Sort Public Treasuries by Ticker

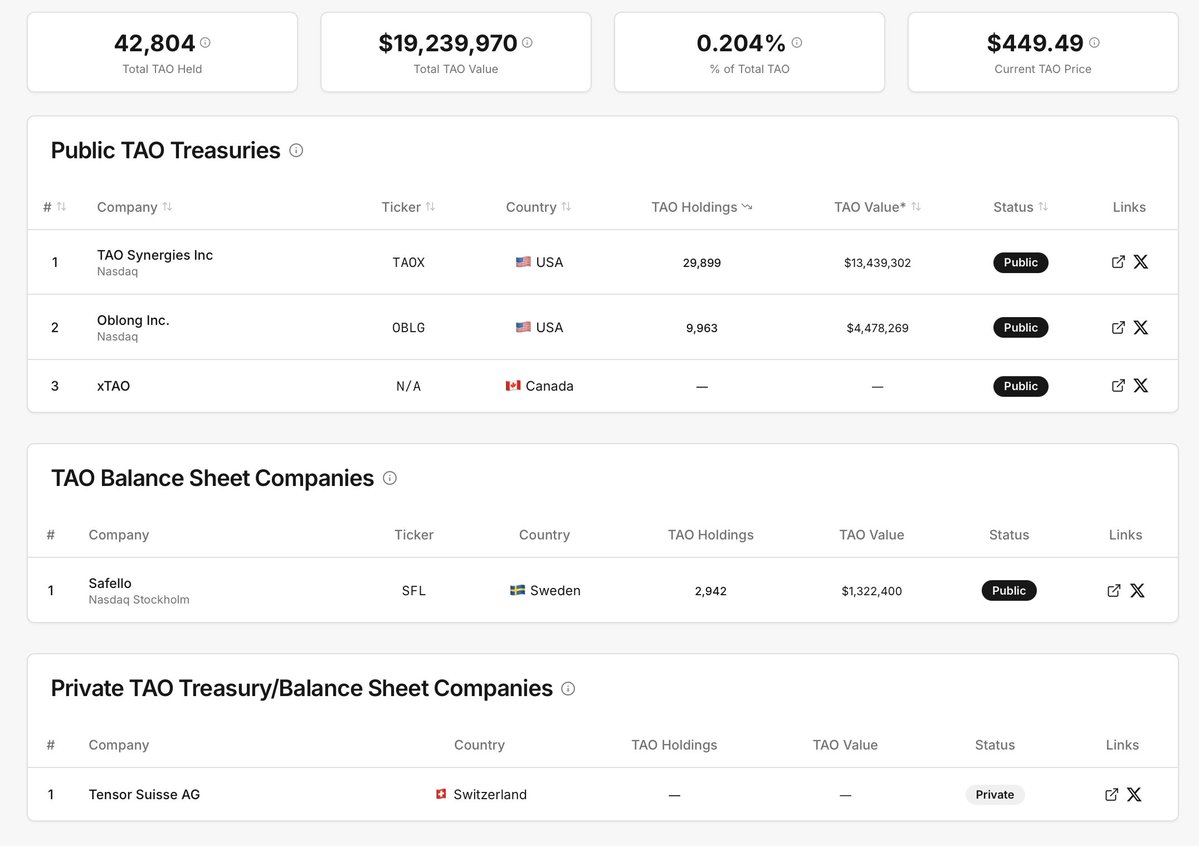(x=408, y=207)
